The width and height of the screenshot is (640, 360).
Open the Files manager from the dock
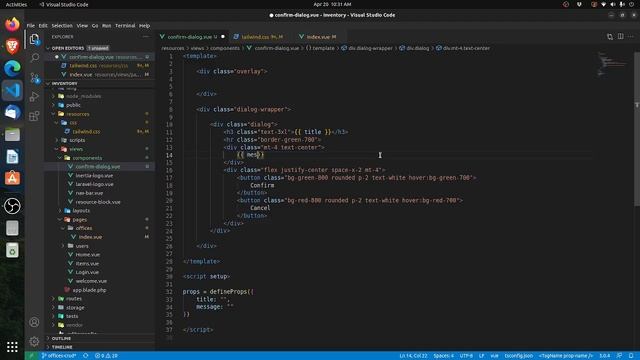[12, 134]
